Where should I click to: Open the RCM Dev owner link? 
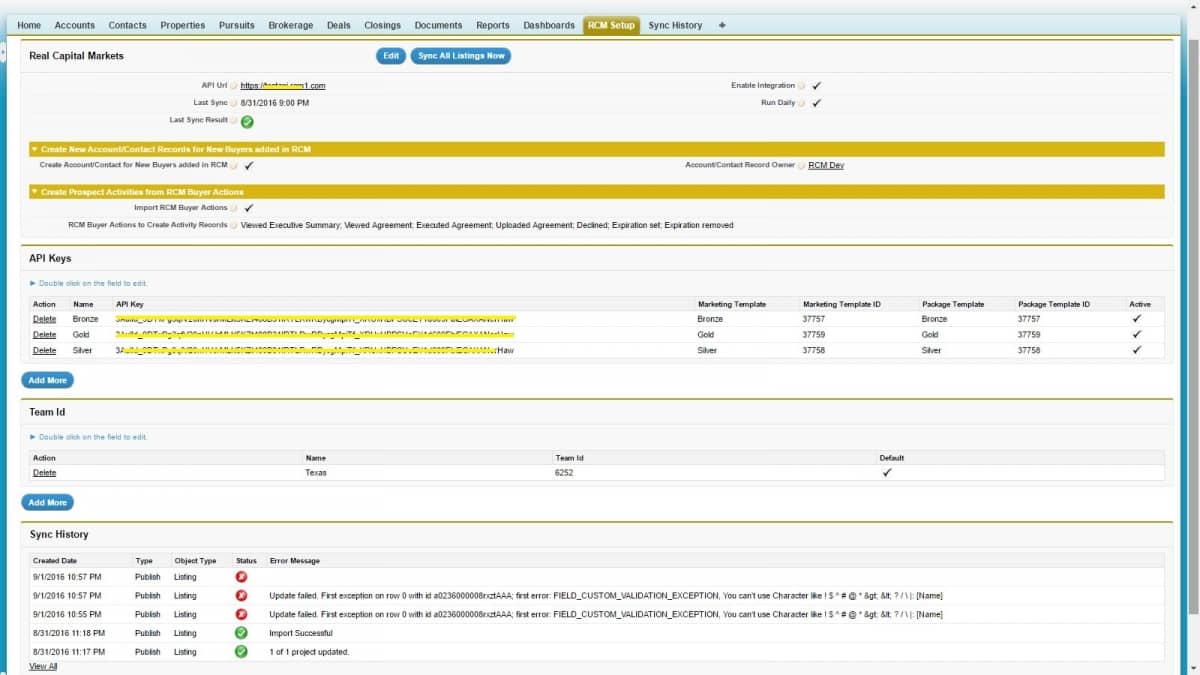click(x=826, y=165)
